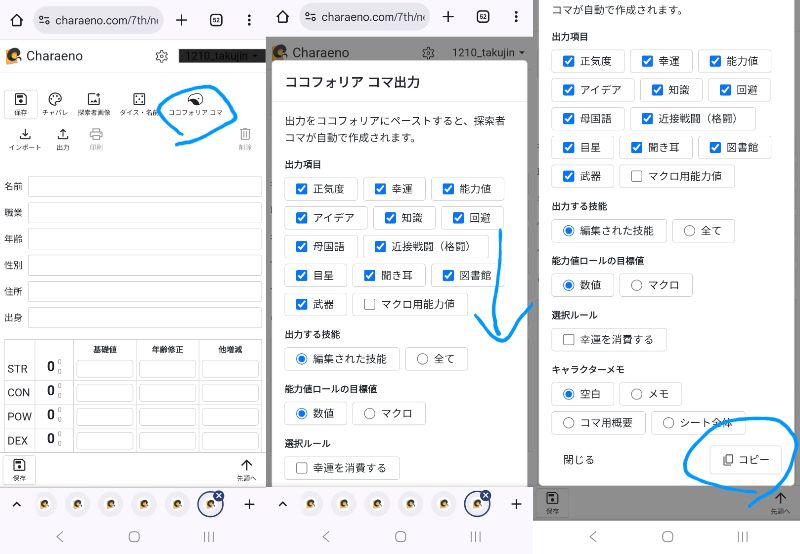Viewport: 800px width, 554px height.
Task: Click the 出身 input field
Action: (x=144, y=317)
